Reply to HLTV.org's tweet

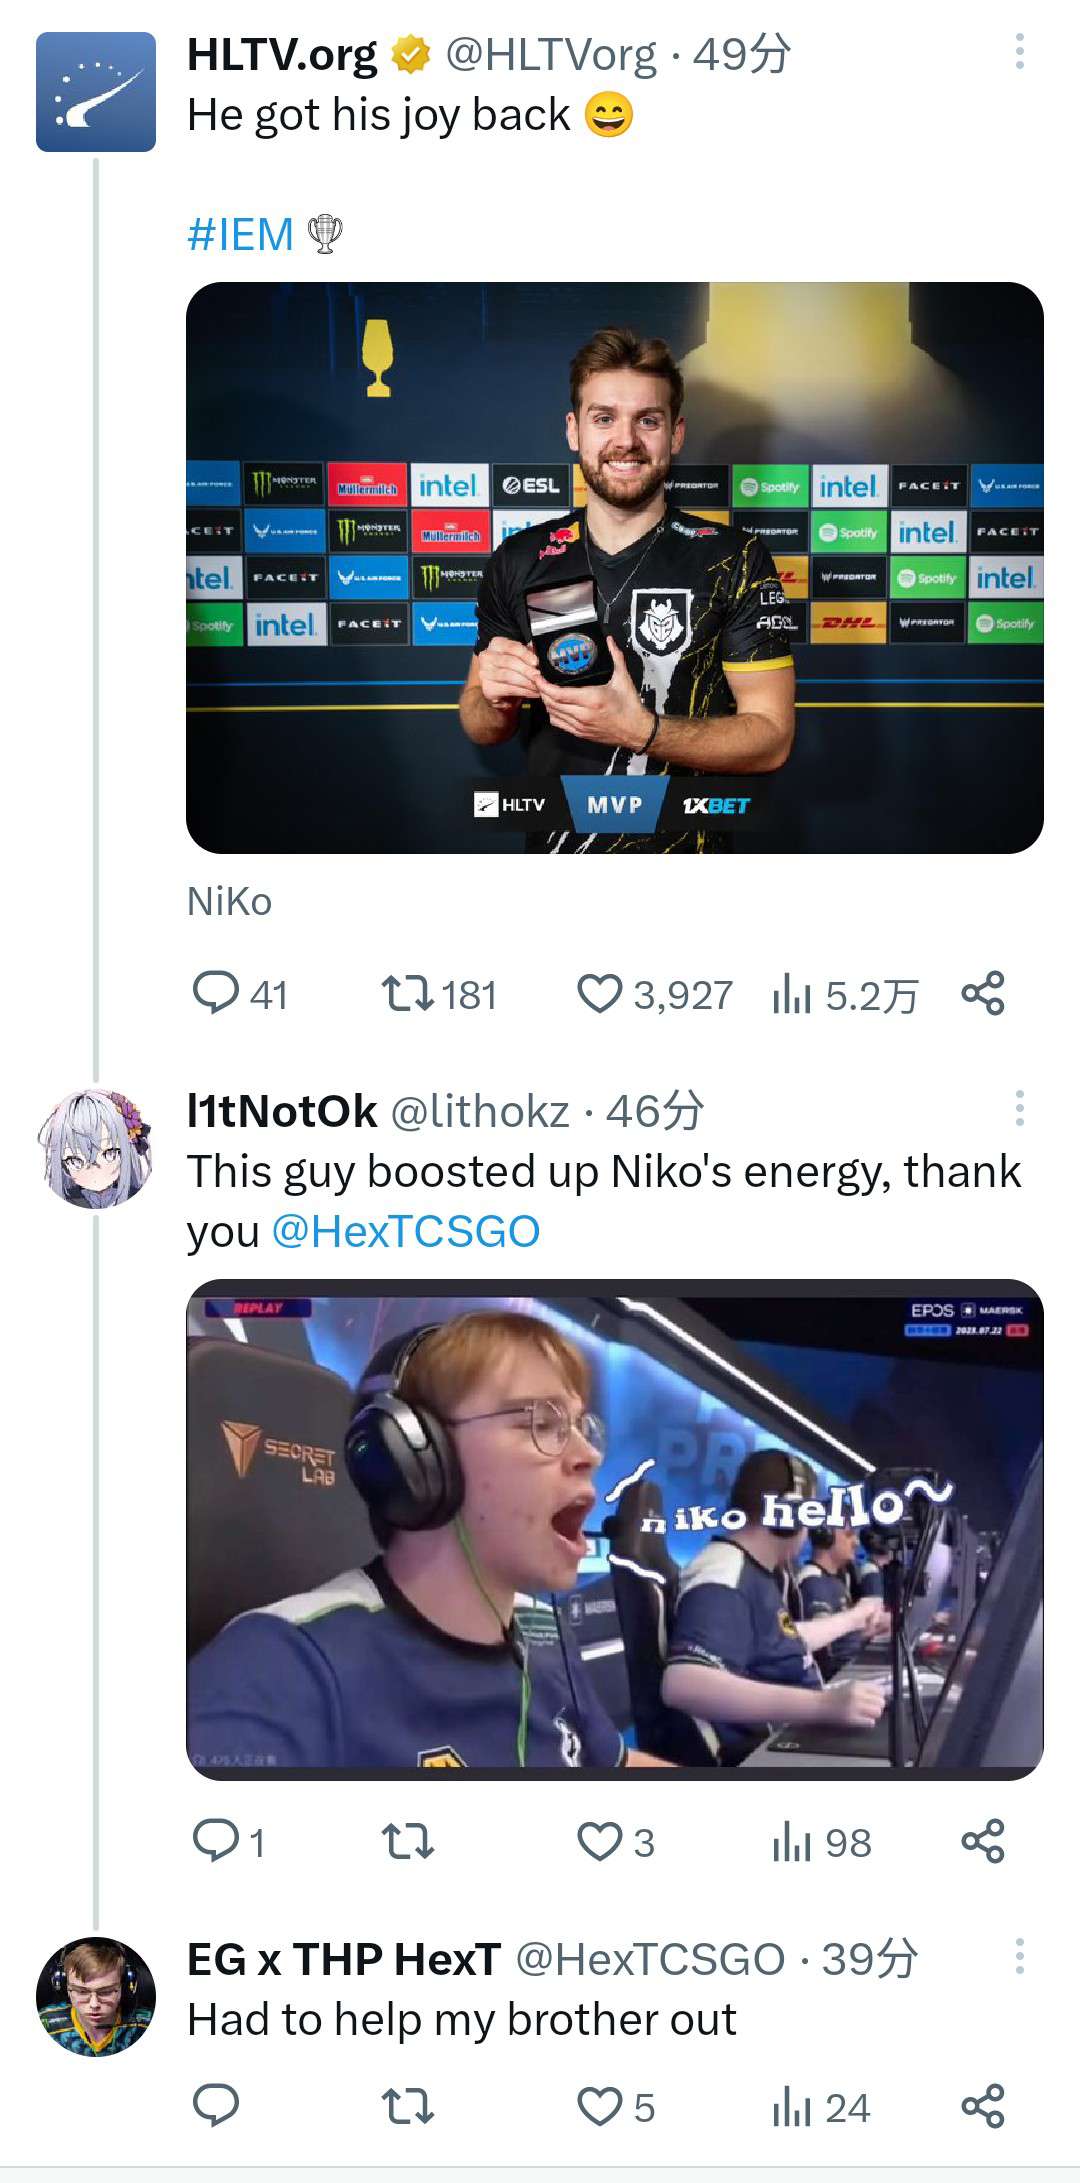point(215,995)
